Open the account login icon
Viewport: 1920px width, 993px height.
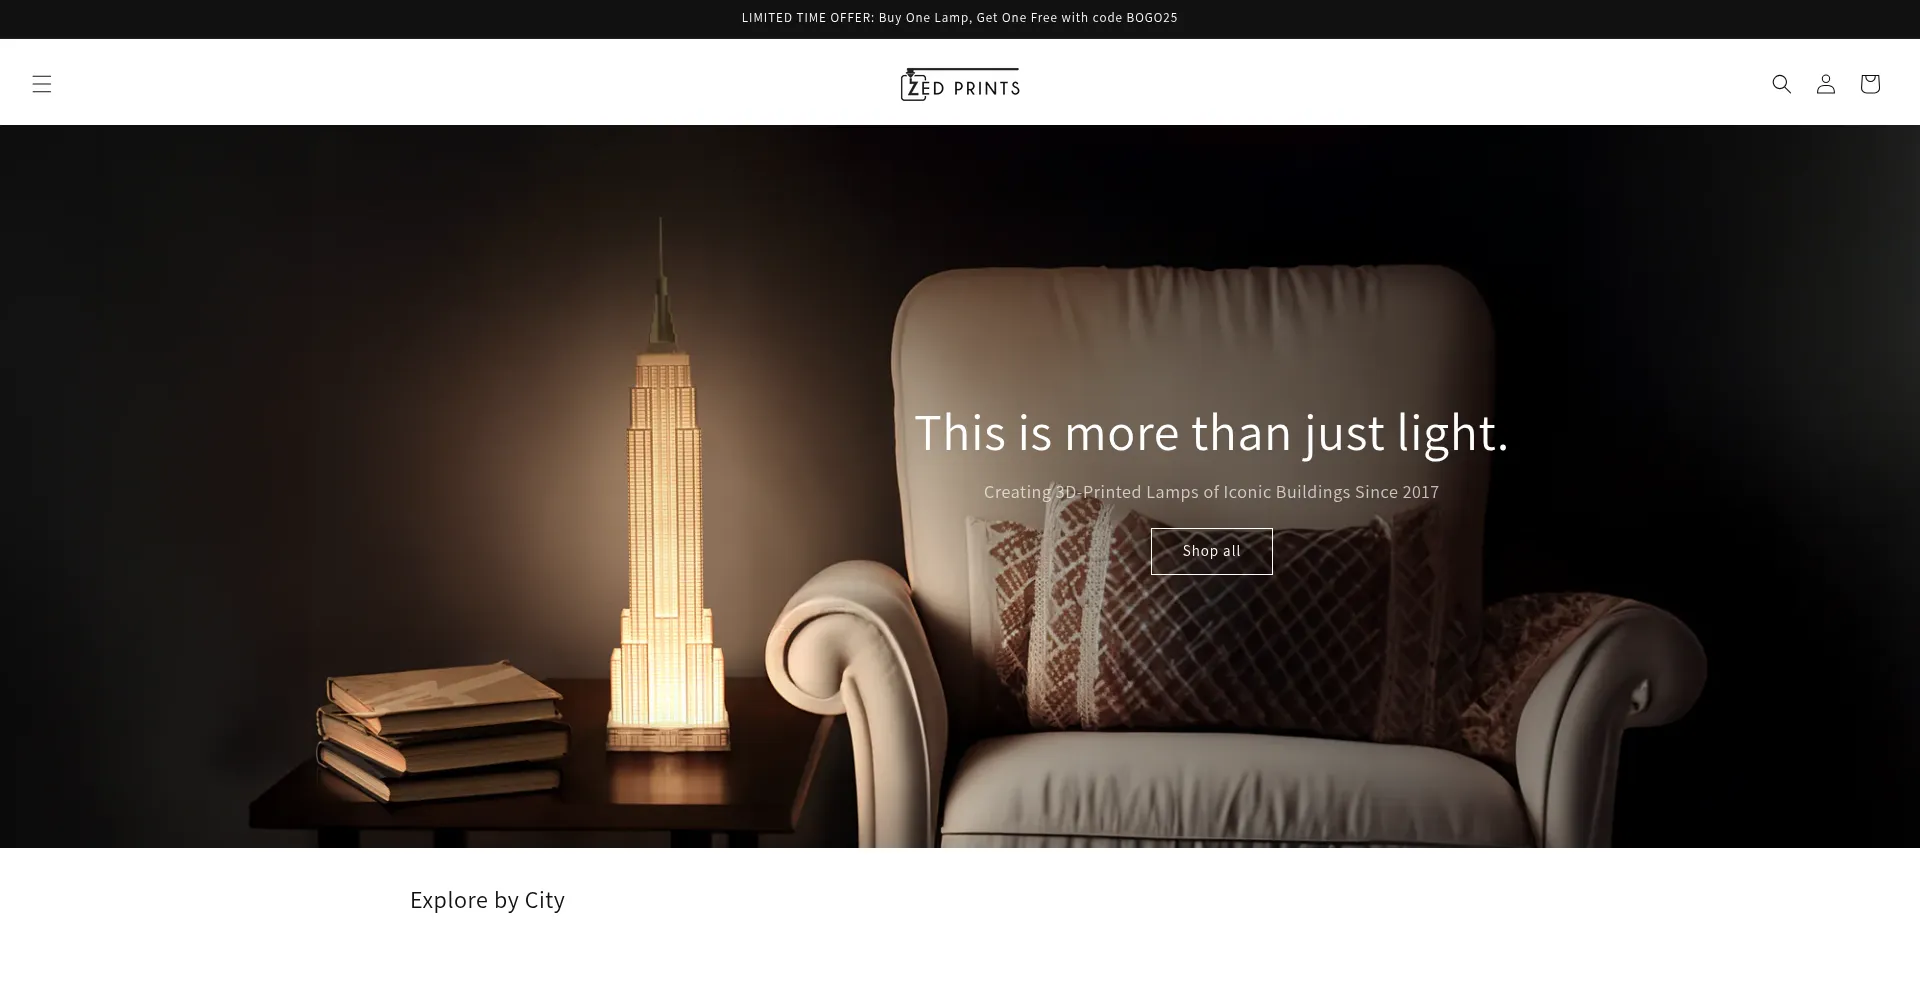point(1825,84)
